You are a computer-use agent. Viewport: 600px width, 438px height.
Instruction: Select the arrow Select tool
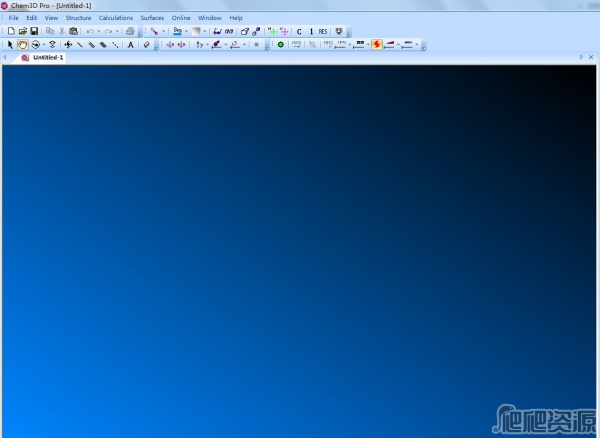coord(10,45)
